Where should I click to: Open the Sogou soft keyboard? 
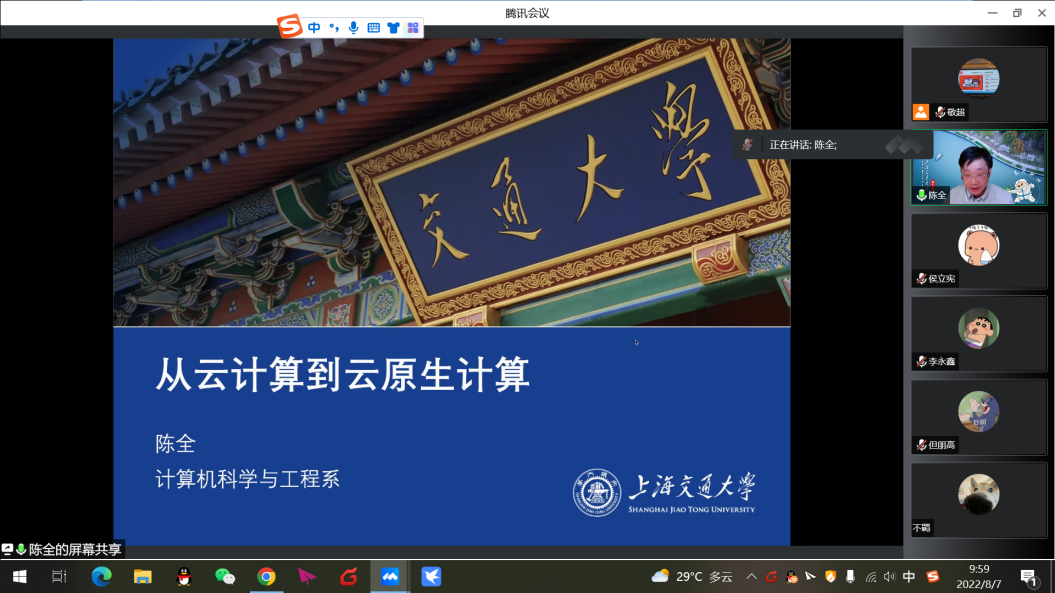click(x=373, y=28)
